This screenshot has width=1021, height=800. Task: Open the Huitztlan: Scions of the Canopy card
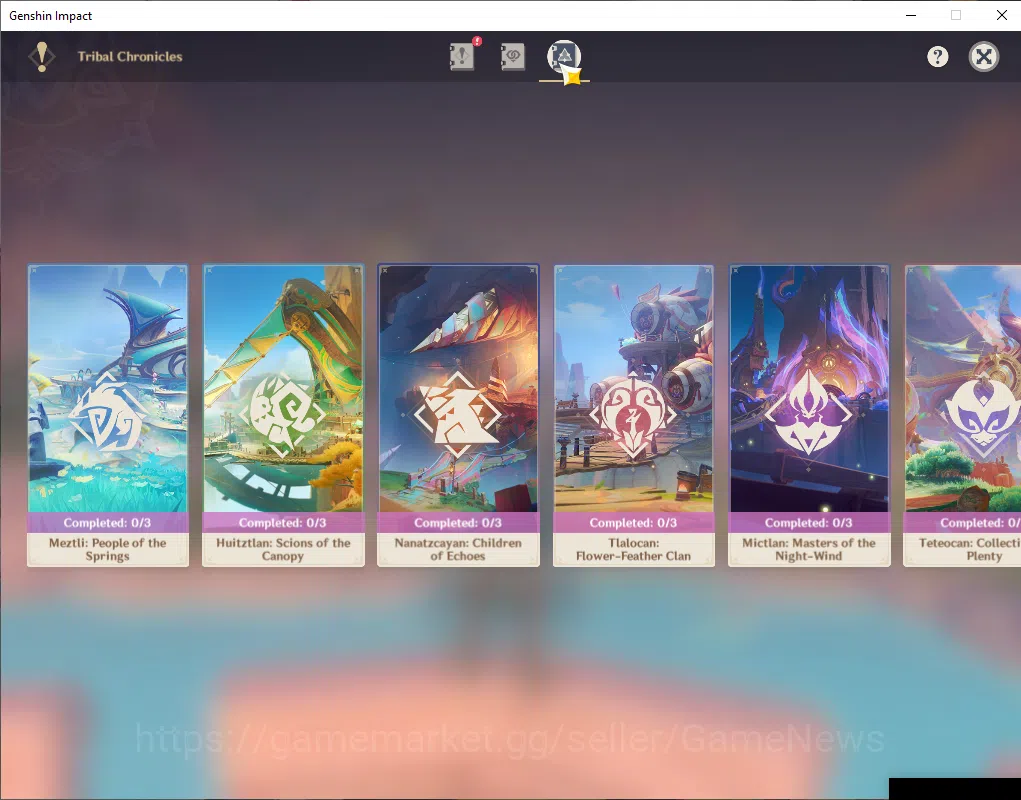(x=283, y=415)
